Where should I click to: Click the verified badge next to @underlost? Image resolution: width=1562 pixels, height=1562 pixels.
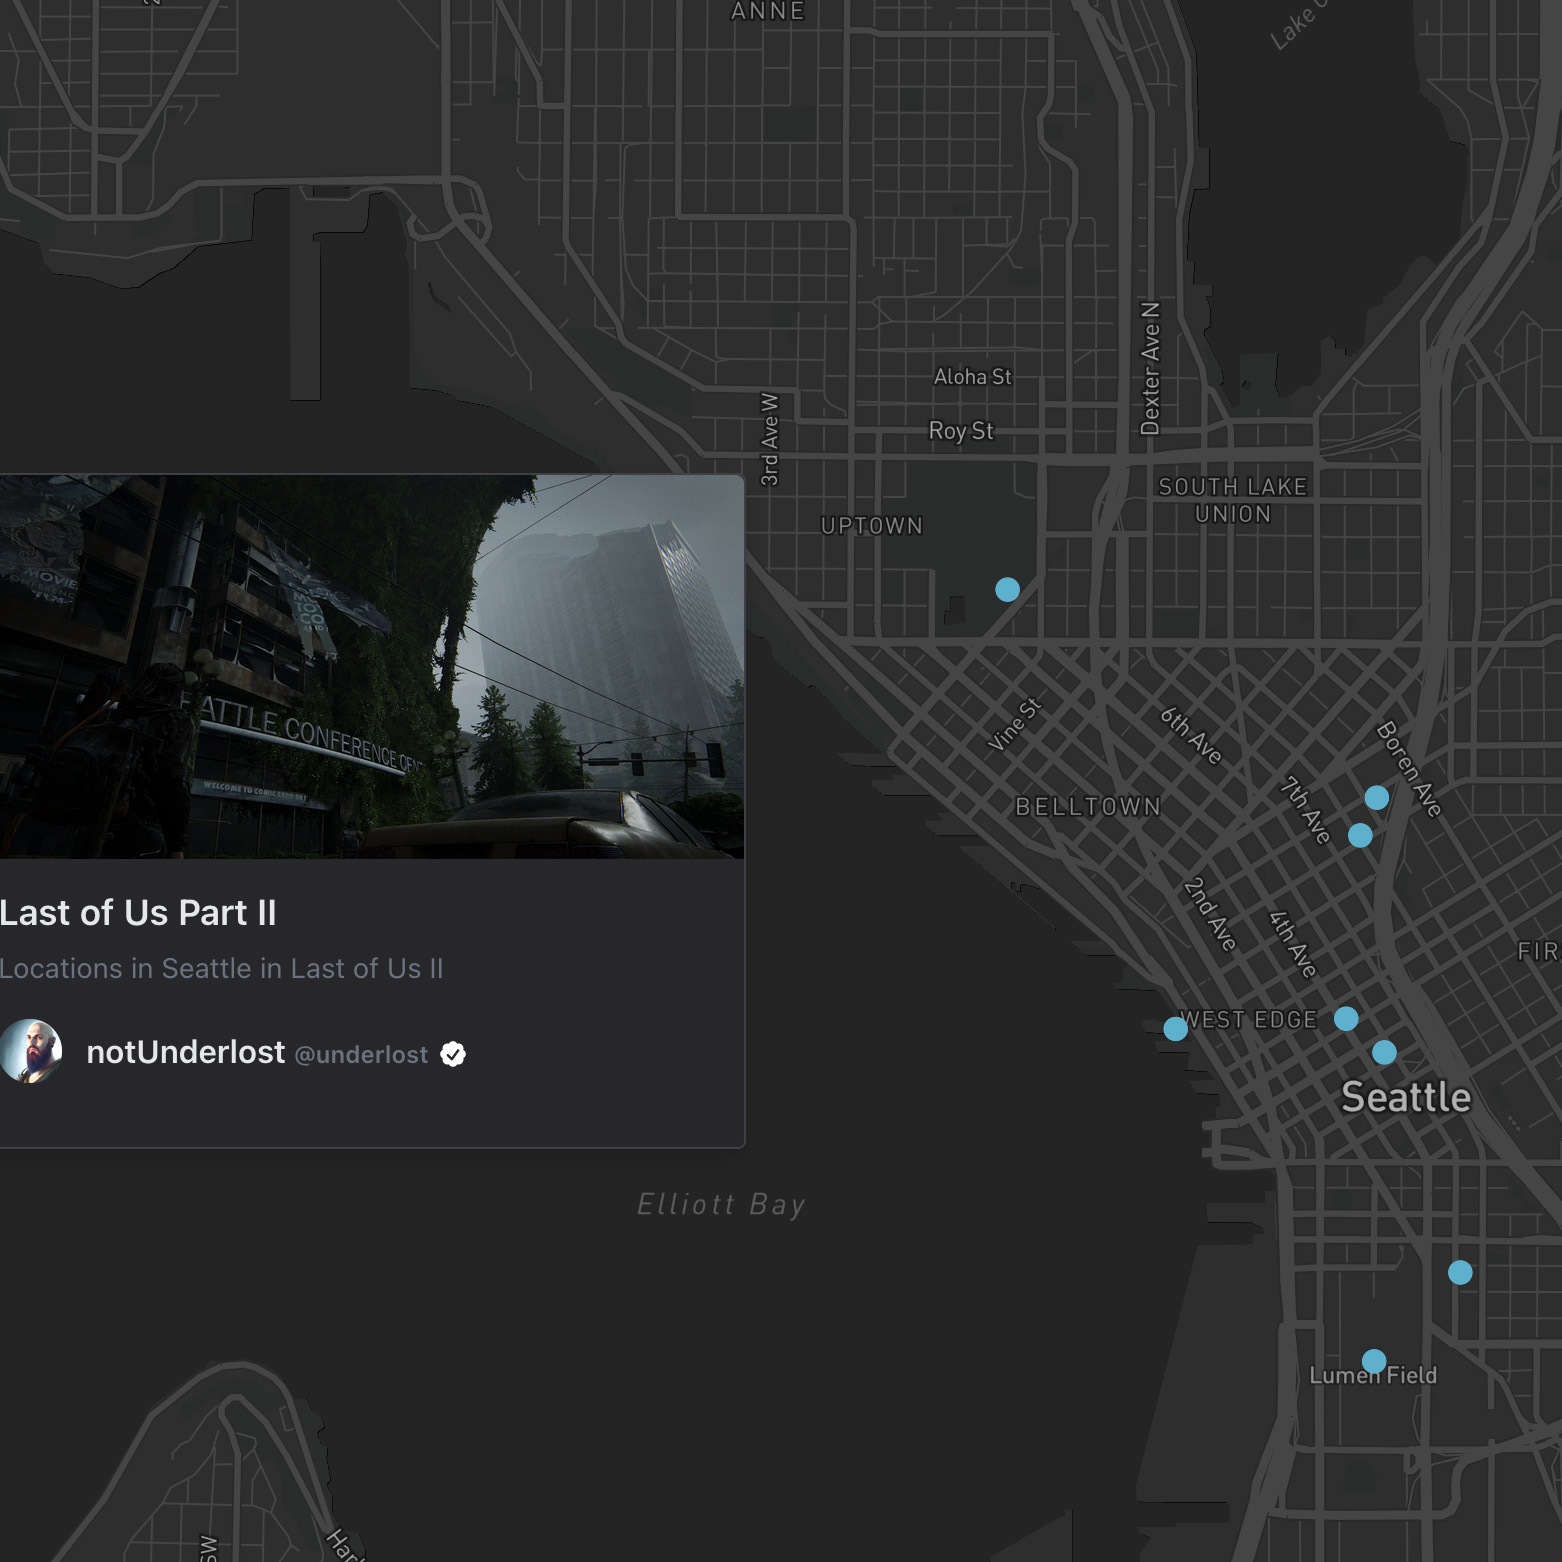click(x=453, y=1053)
